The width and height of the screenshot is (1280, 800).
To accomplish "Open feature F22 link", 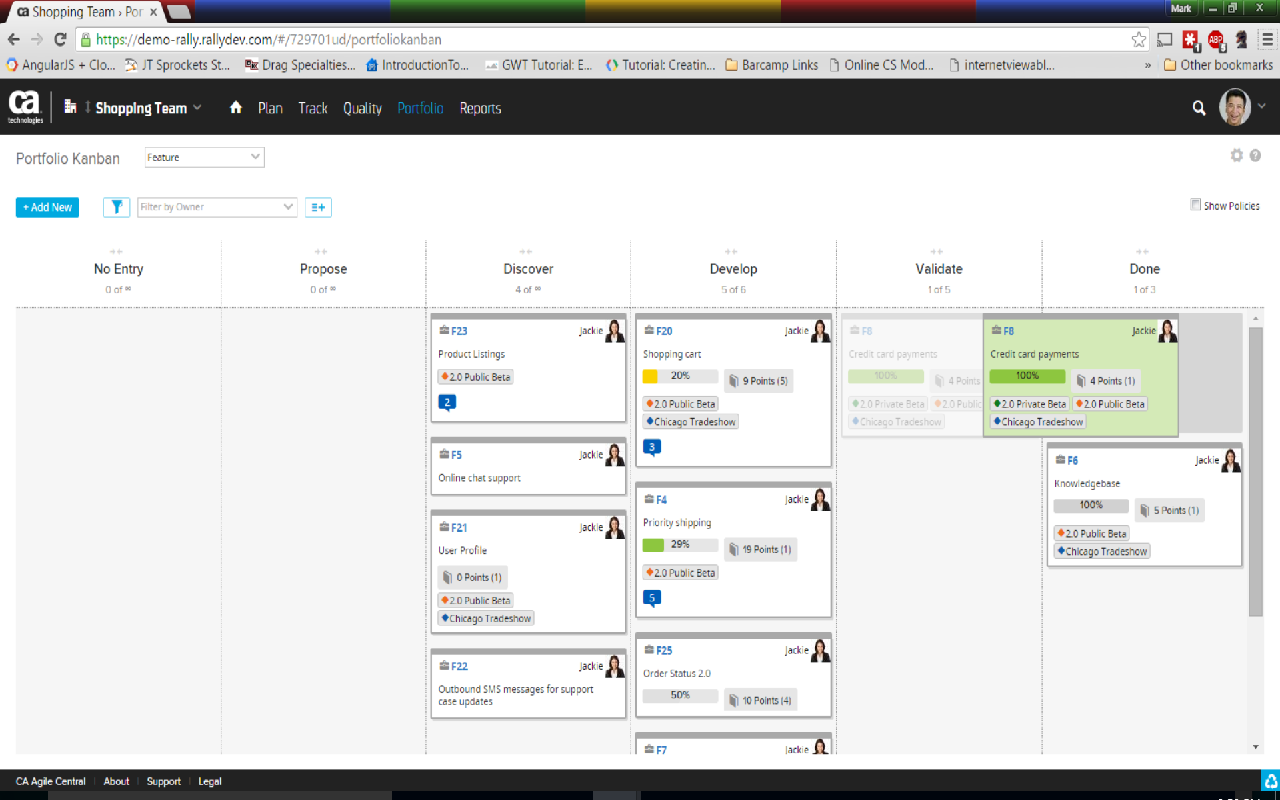I will pyautogui.click(x=459, y=666).
